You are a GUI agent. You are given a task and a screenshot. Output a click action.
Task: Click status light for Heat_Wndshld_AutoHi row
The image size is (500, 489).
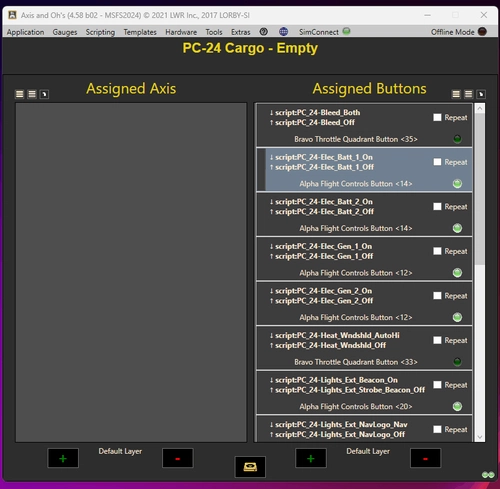(x=457, y=362)
